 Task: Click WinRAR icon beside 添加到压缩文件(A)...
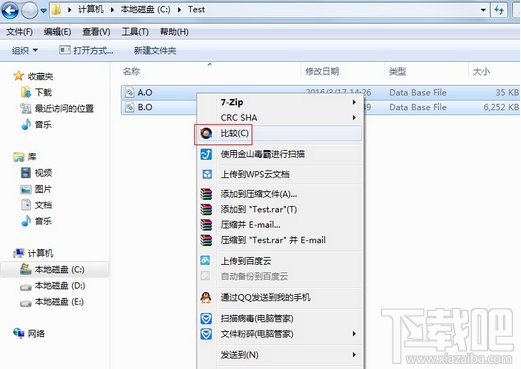tap(206, 194)
